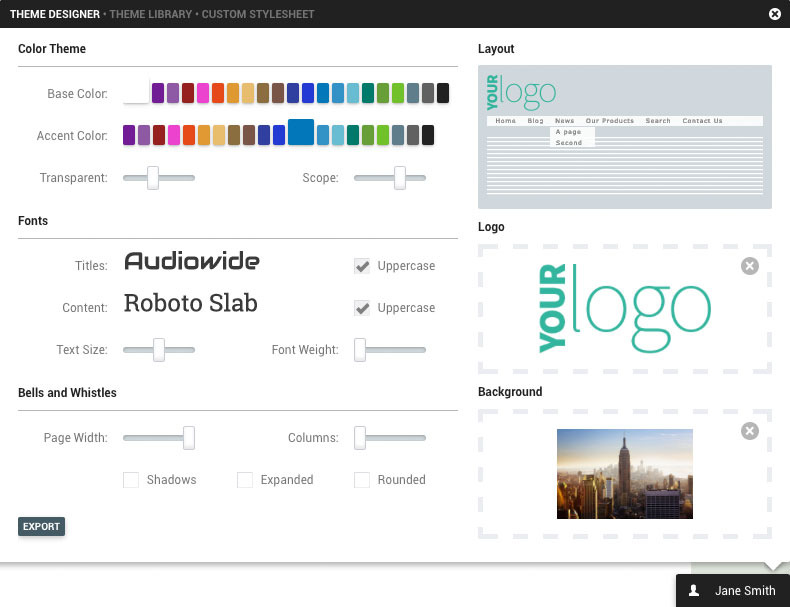Check the Expanded option
This screenshot has height=607, width=790.
pos(245,480)
